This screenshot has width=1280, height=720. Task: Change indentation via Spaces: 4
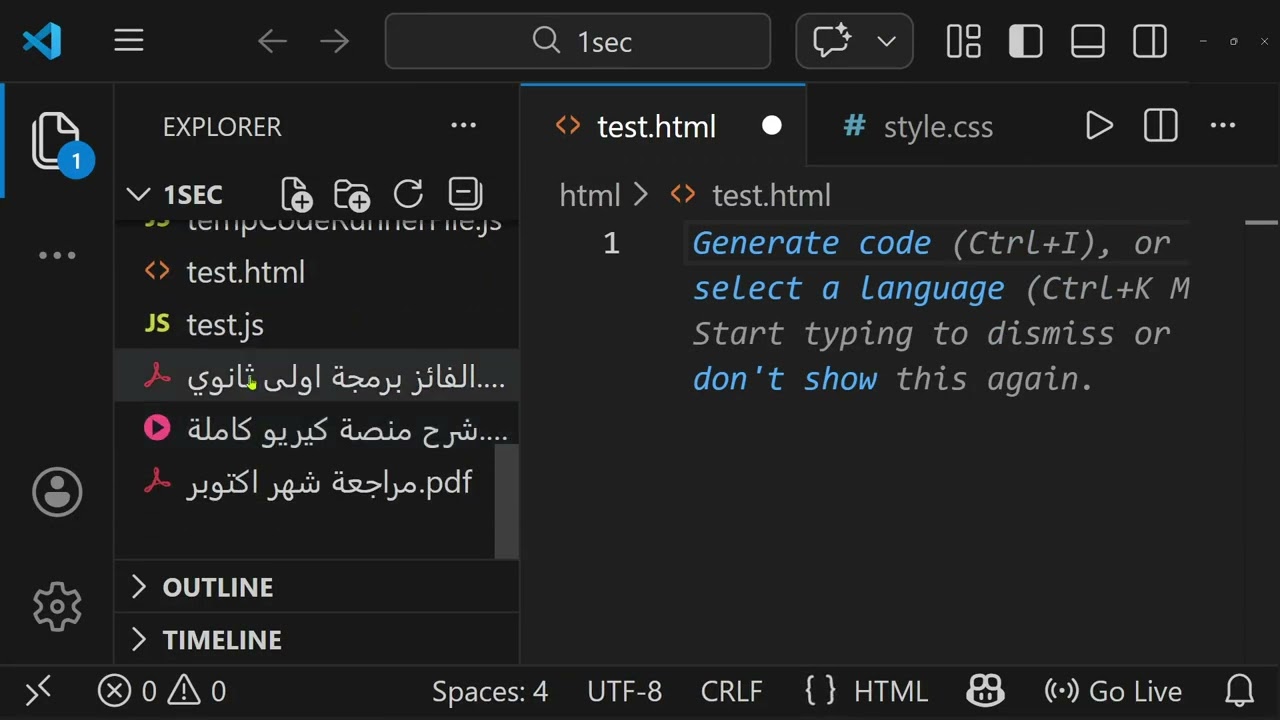click(490, 691)
